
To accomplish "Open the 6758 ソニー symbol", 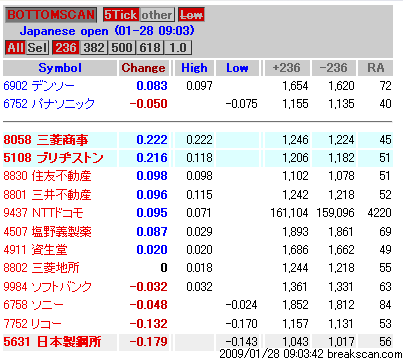I will [x=33, y=305].
